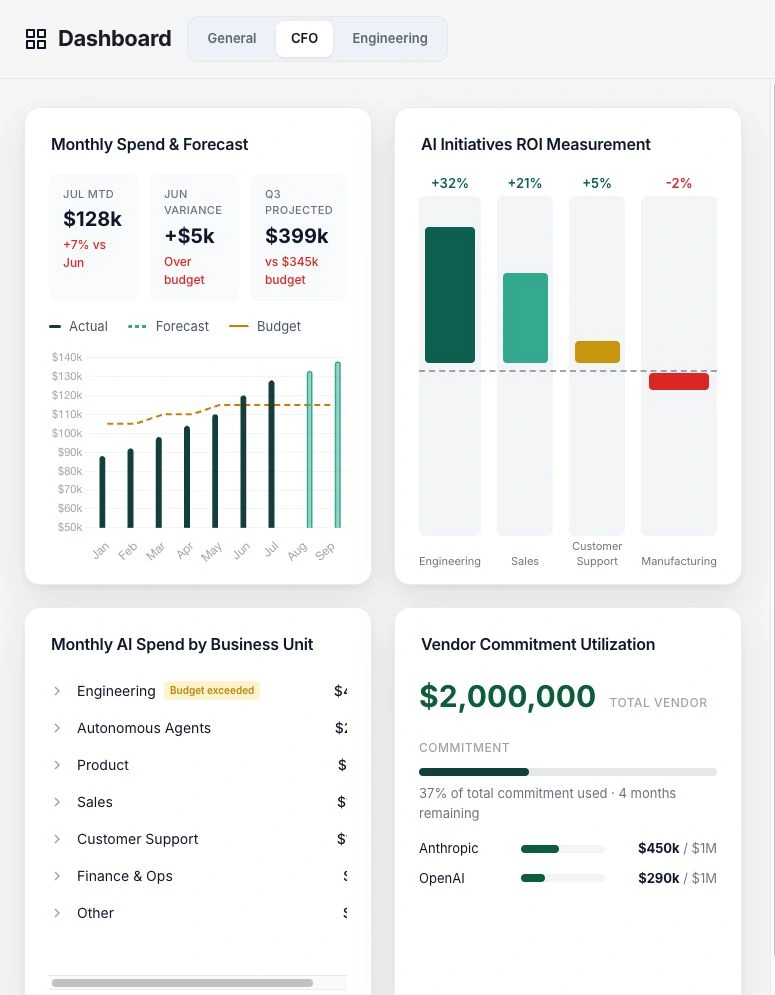Select the CFO tab

click(304, 39)
